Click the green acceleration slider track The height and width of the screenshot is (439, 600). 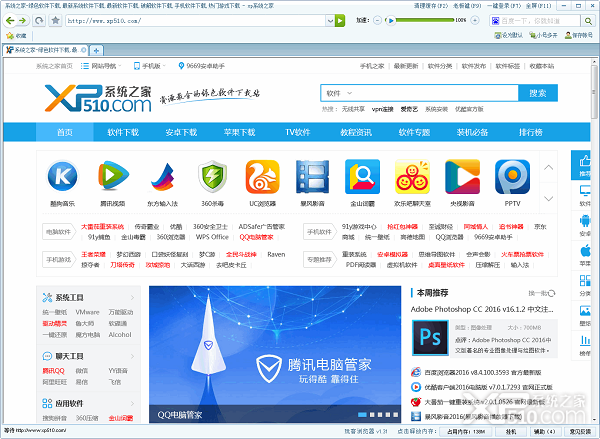click(425, 20)
